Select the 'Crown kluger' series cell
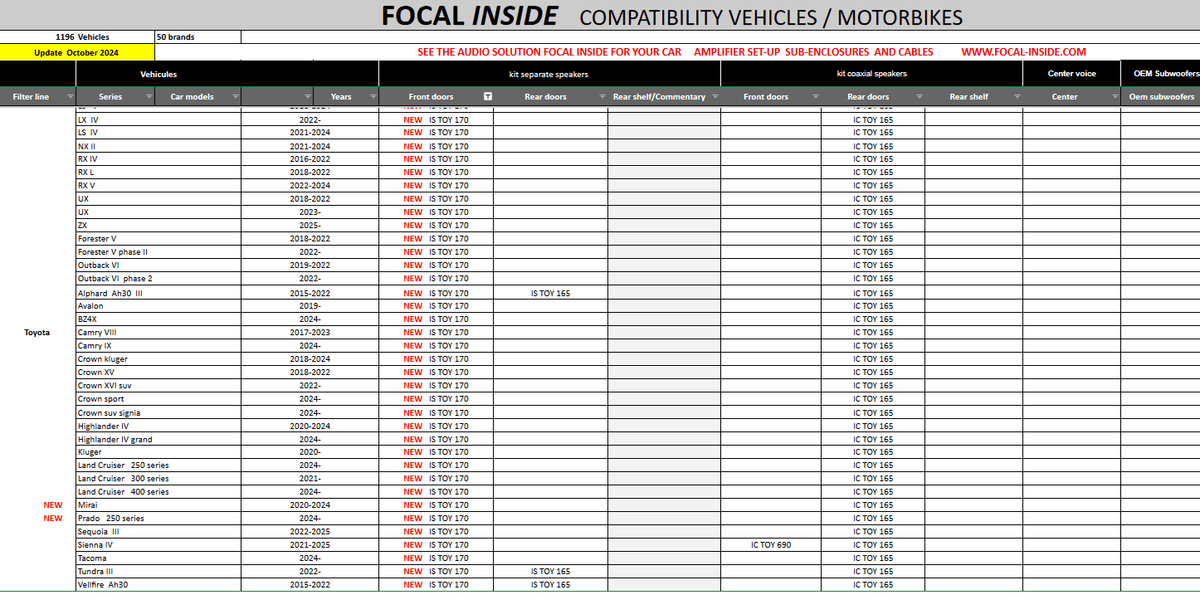The image size is (1200, 610). click(x=159, y=359)
